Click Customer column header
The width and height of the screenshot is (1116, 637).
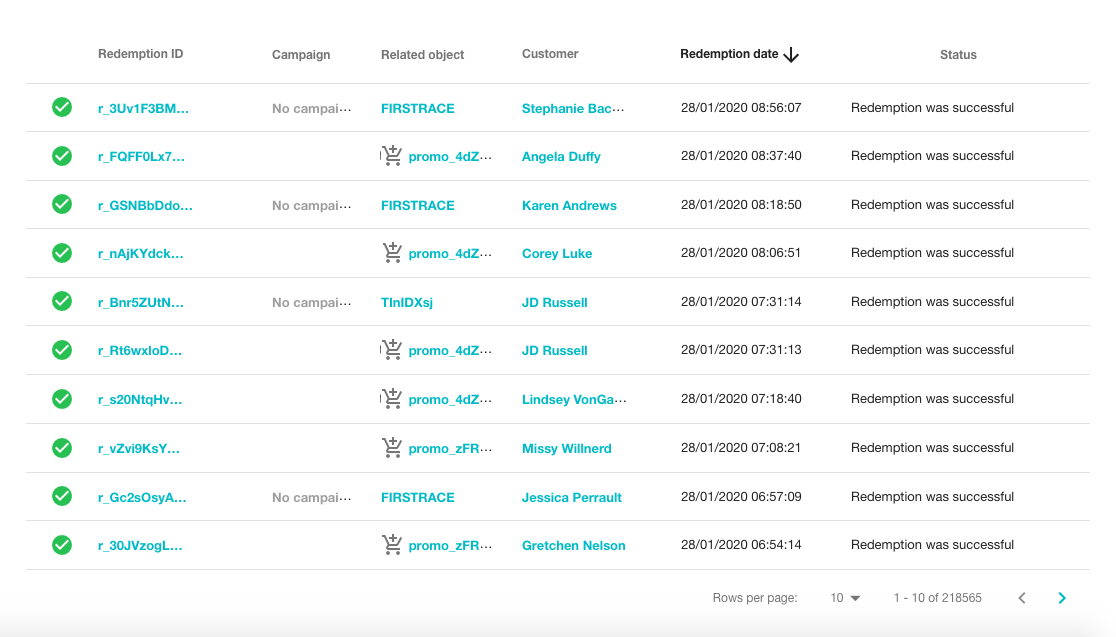[550, 54]
